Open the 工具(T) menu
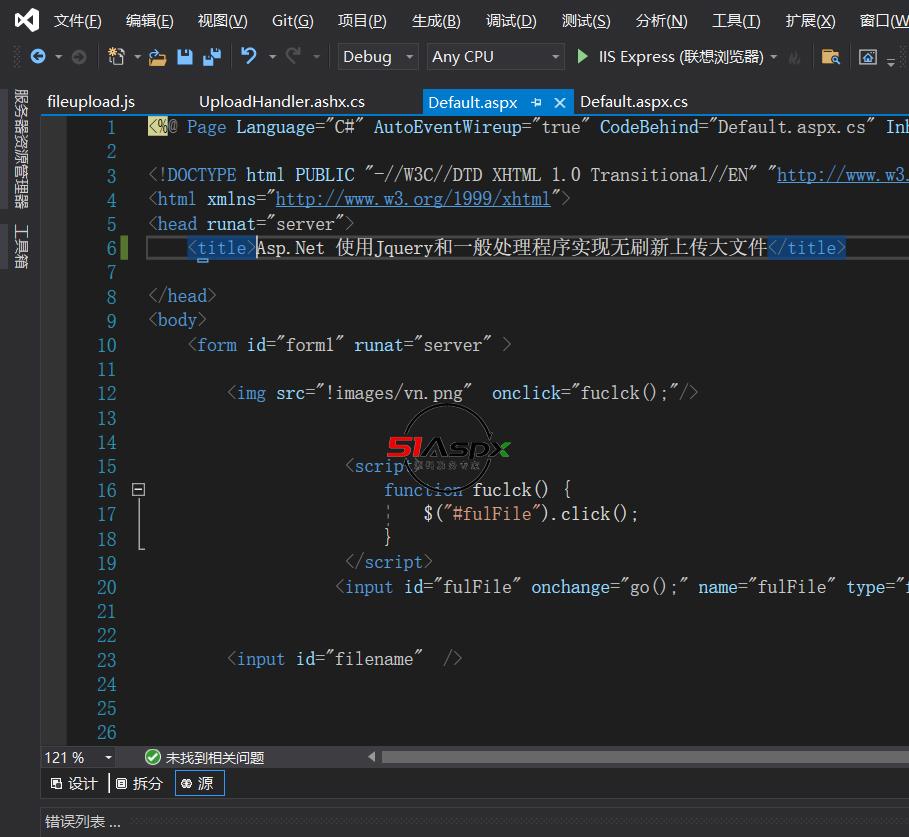Image resolution: width=909 pixels, height=837 pixels. pyautogui.click(x=736, y=21)
